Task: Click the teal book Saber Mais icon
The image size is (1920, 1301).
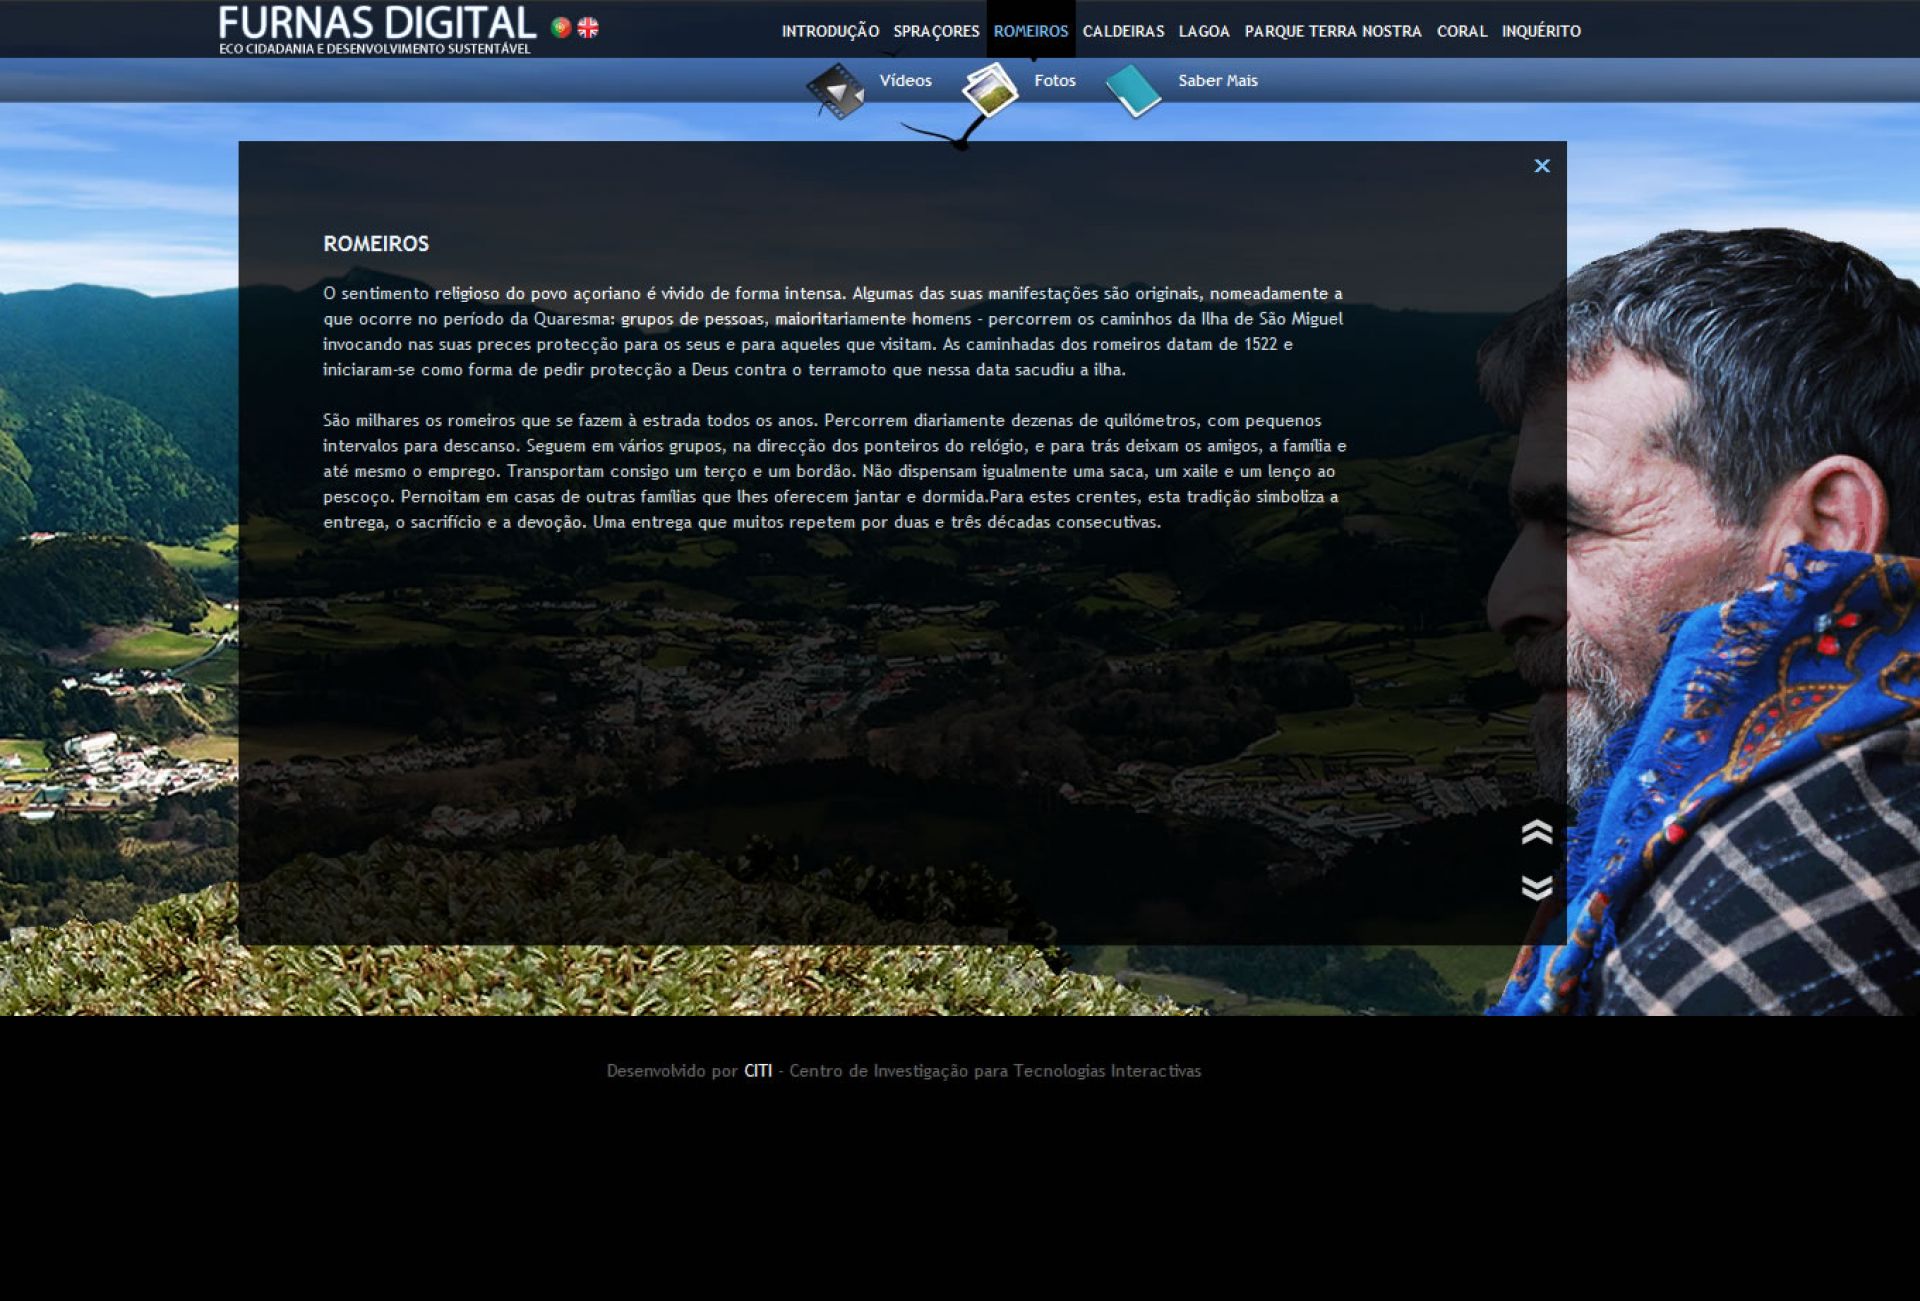Action: pyautogui.click(x=1133, y=91)
